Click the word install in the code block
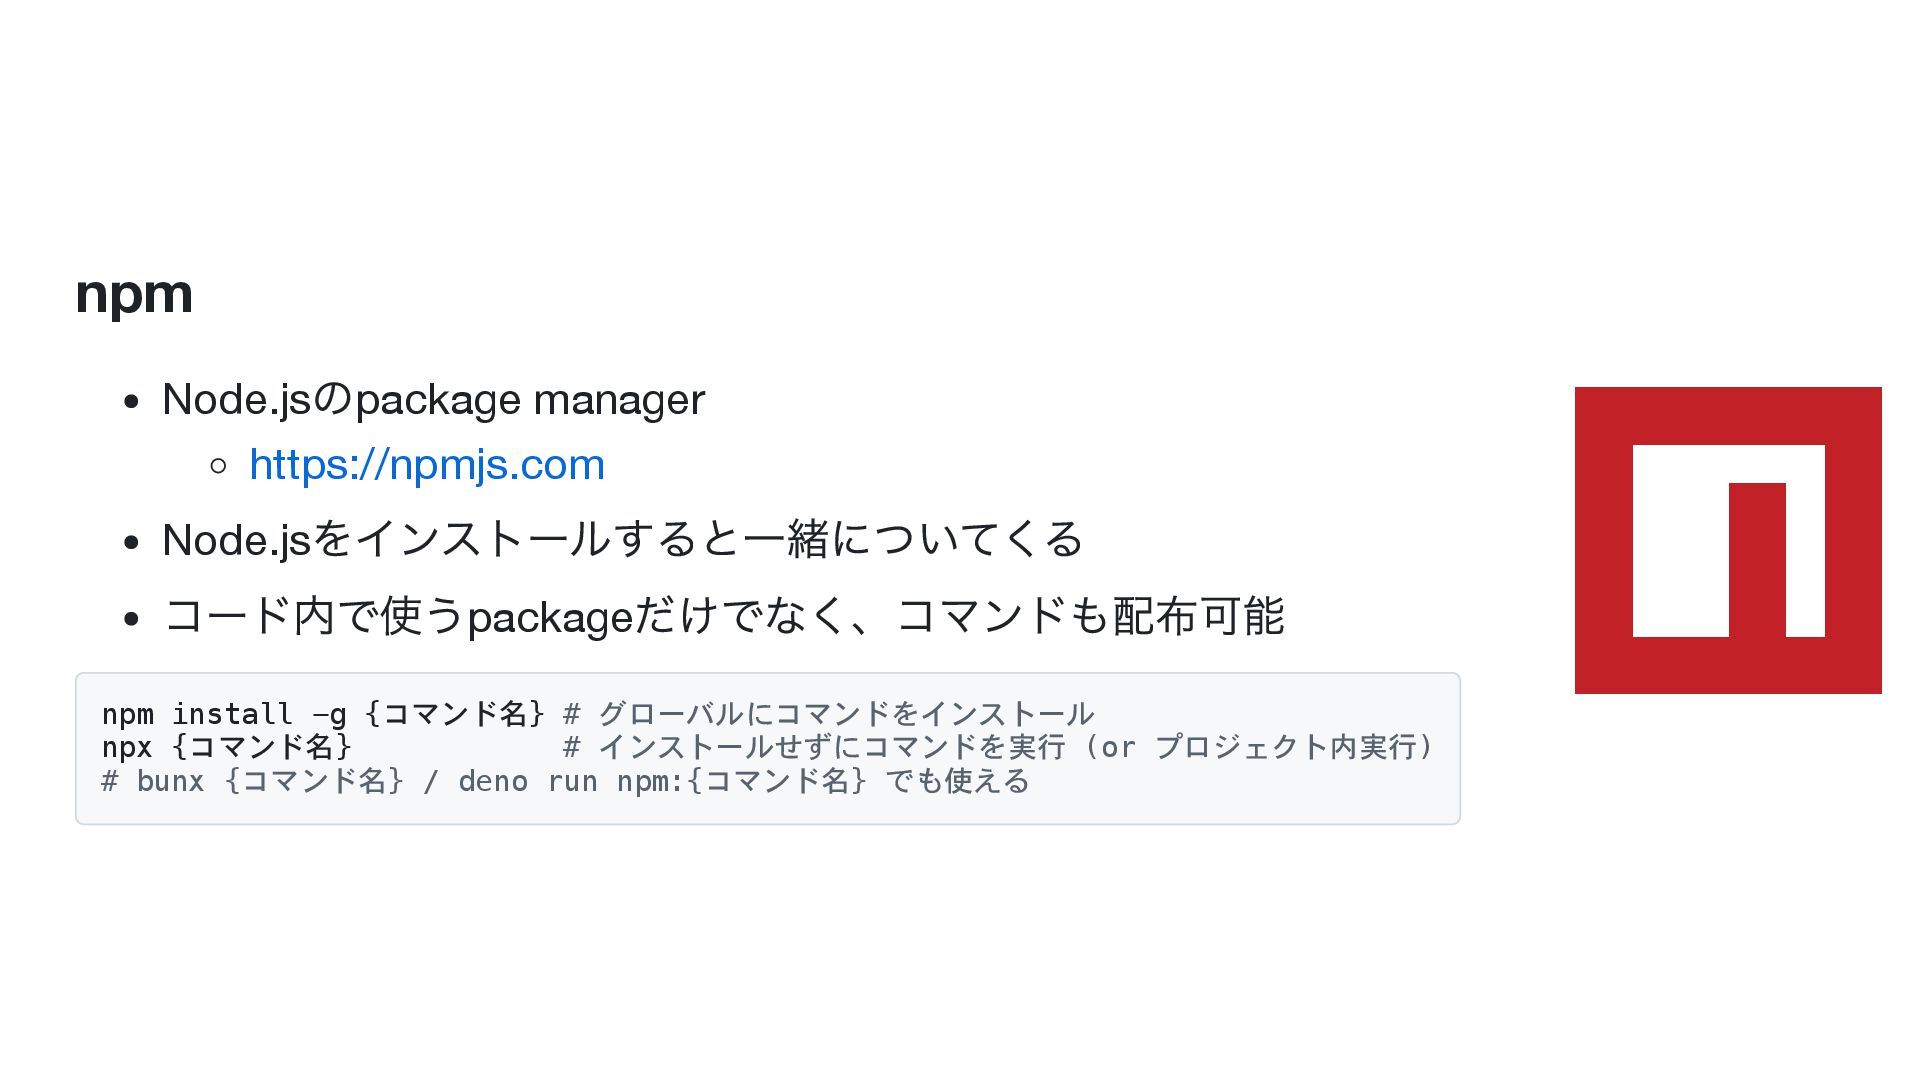1920x1080 pixels. click(x=232, y=714)
